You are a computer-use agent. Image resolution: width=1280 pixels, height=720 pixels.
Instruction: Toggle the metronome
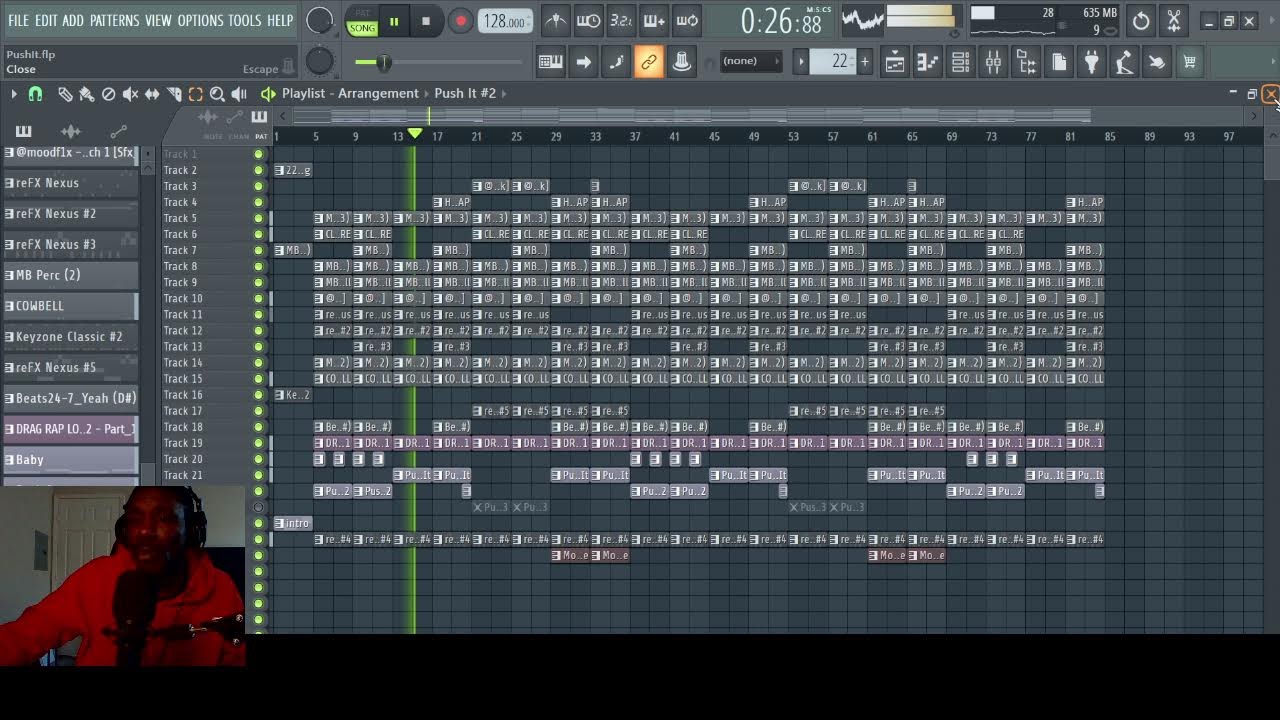(556, 21)
